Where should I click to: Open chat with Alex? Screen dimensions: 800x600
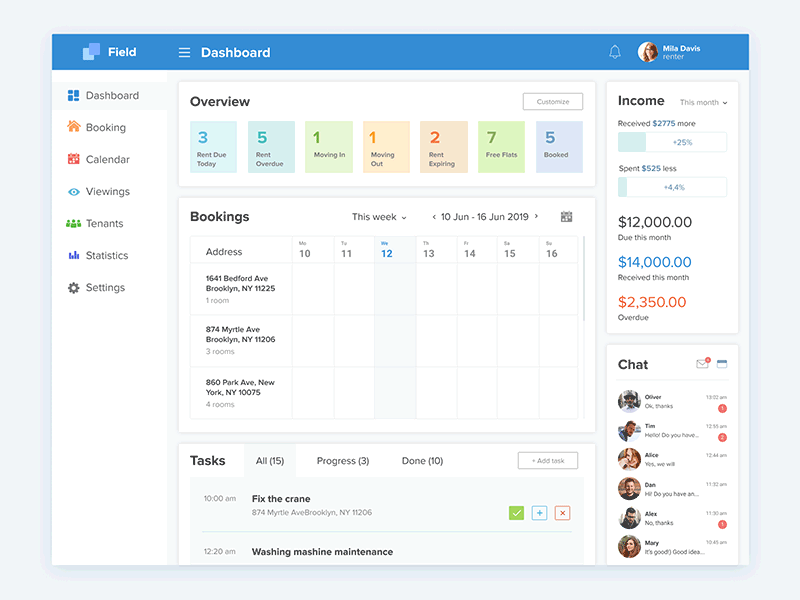click(x=672, y=518)
